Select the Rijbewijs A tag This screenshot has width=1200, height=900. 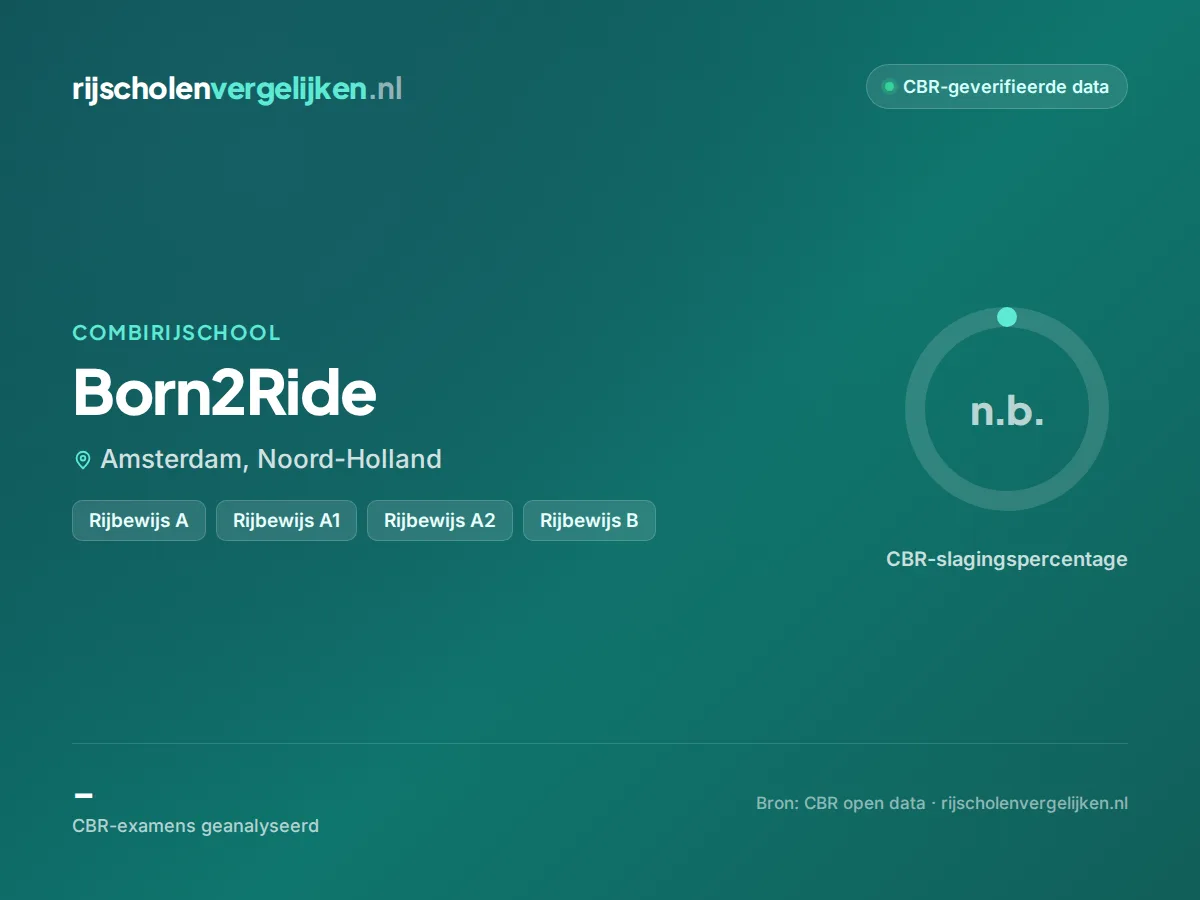tap(139, 520)
